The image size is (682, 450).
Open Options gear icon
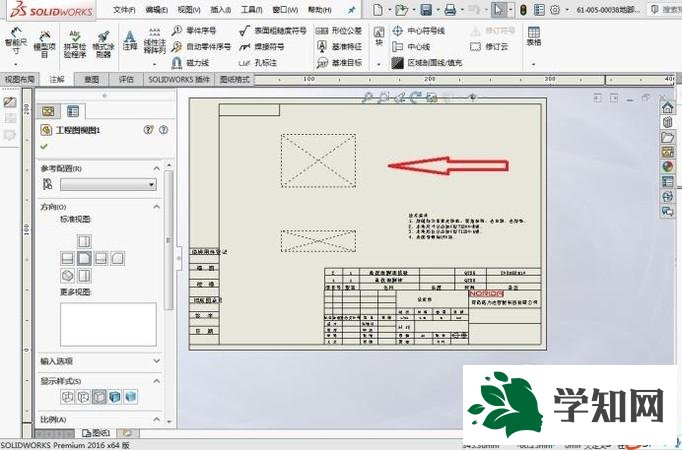pyautogui.click(x=555, y=10)
